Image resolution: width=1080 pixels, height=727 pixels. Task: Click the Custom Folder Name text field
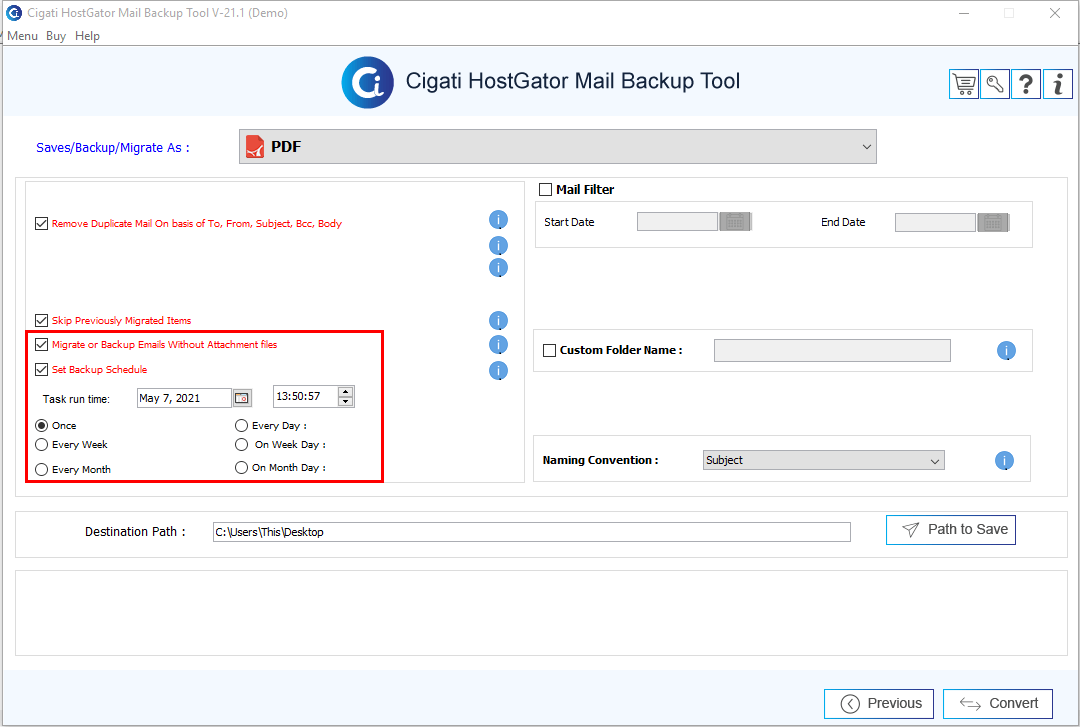(x=832, y=350)
